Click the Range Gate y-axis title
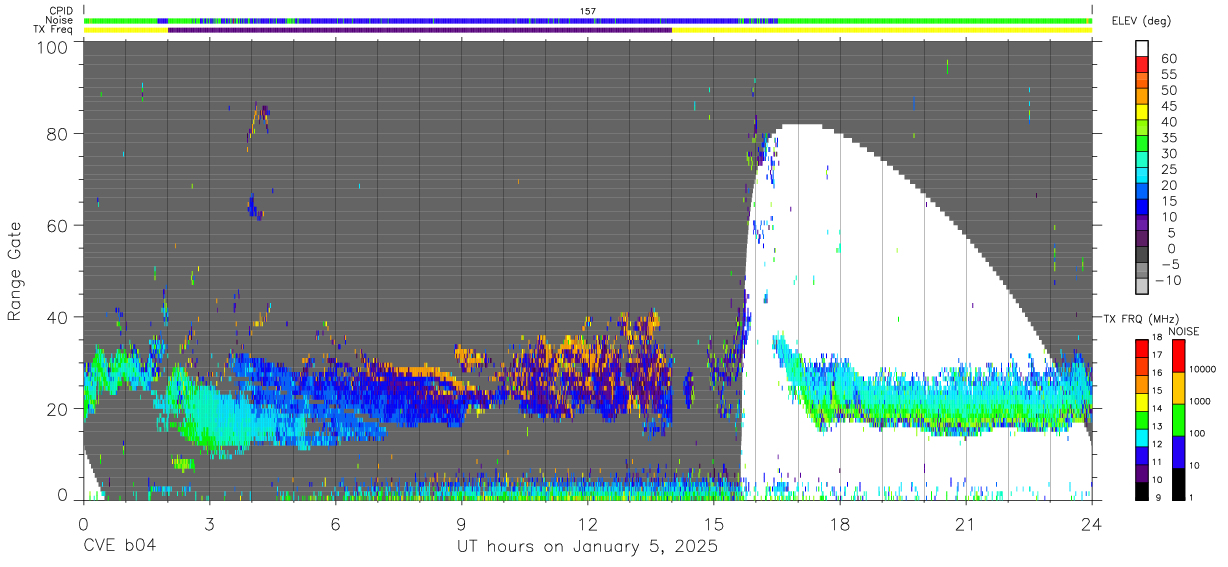 click(x=15, y=270)
